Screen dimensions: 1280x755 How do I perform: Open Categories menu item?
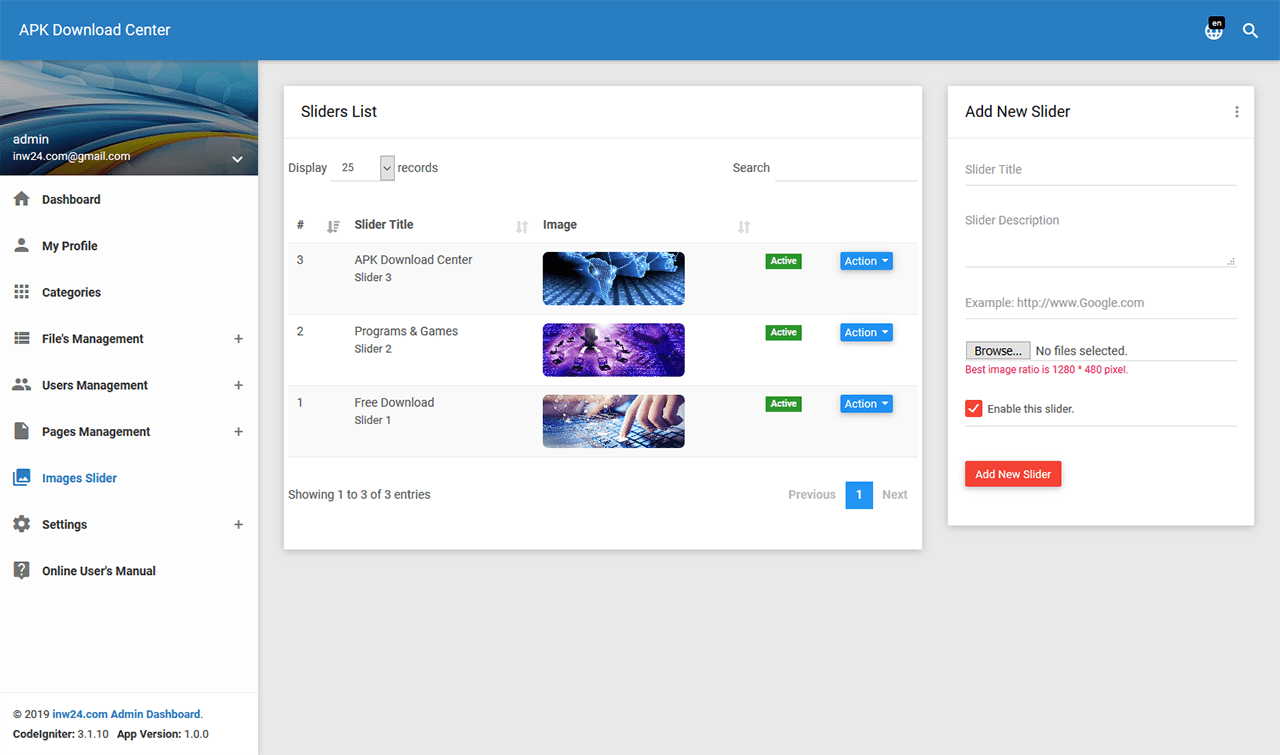[x=129, y=292]
